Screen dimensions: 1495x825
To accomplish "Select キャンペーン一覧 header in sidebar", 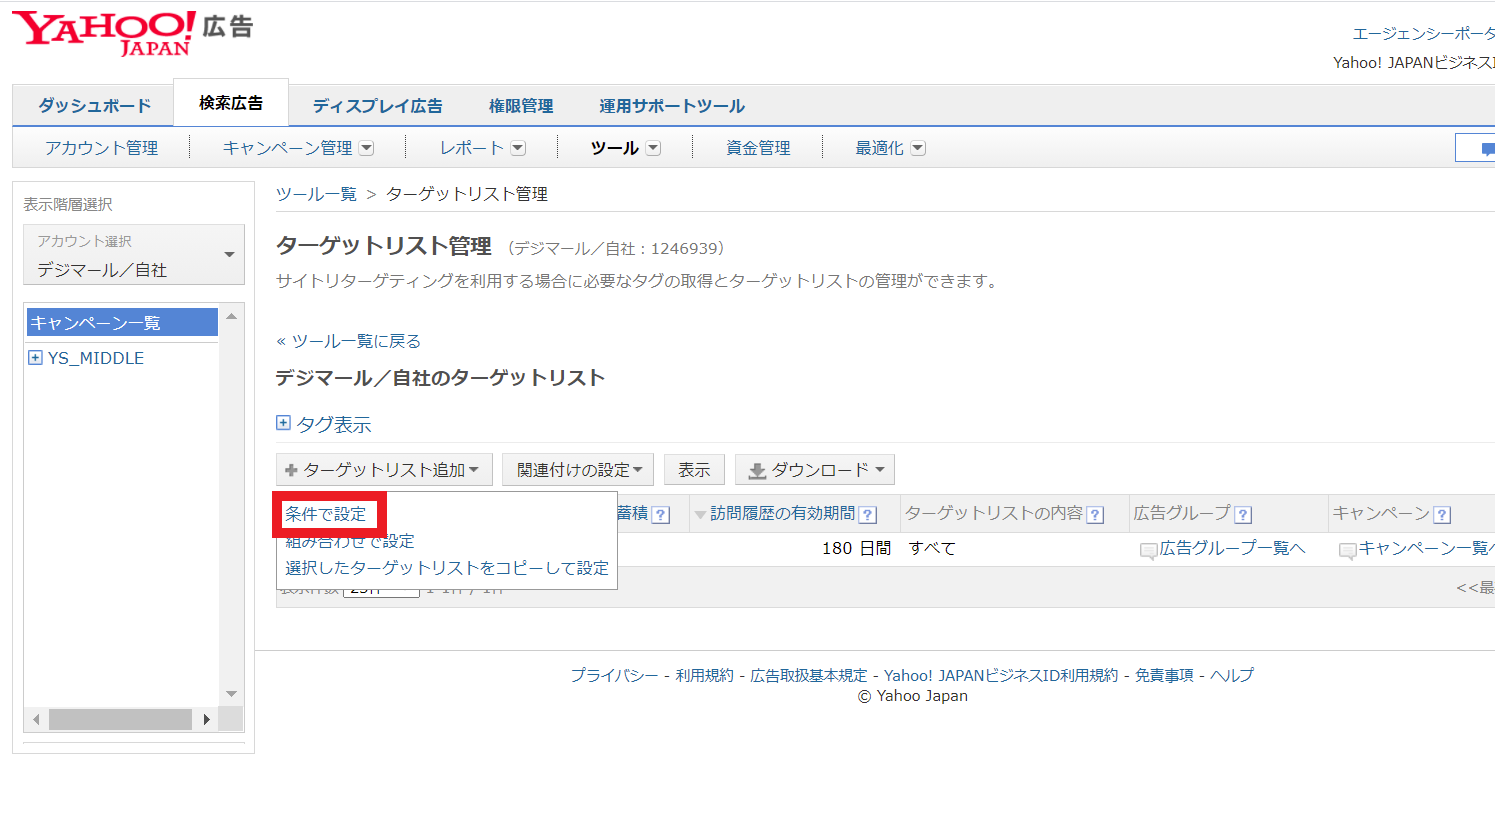I will coord(121,322).
